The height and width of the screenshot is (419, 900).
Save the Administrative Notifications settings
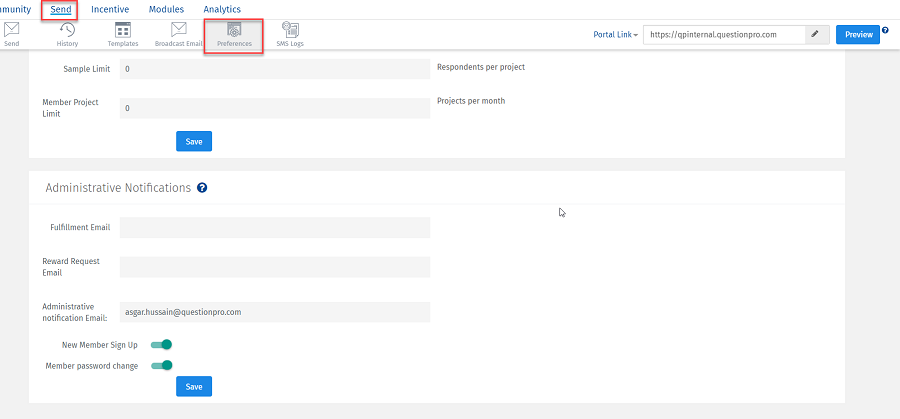click(x=194, y=386)
